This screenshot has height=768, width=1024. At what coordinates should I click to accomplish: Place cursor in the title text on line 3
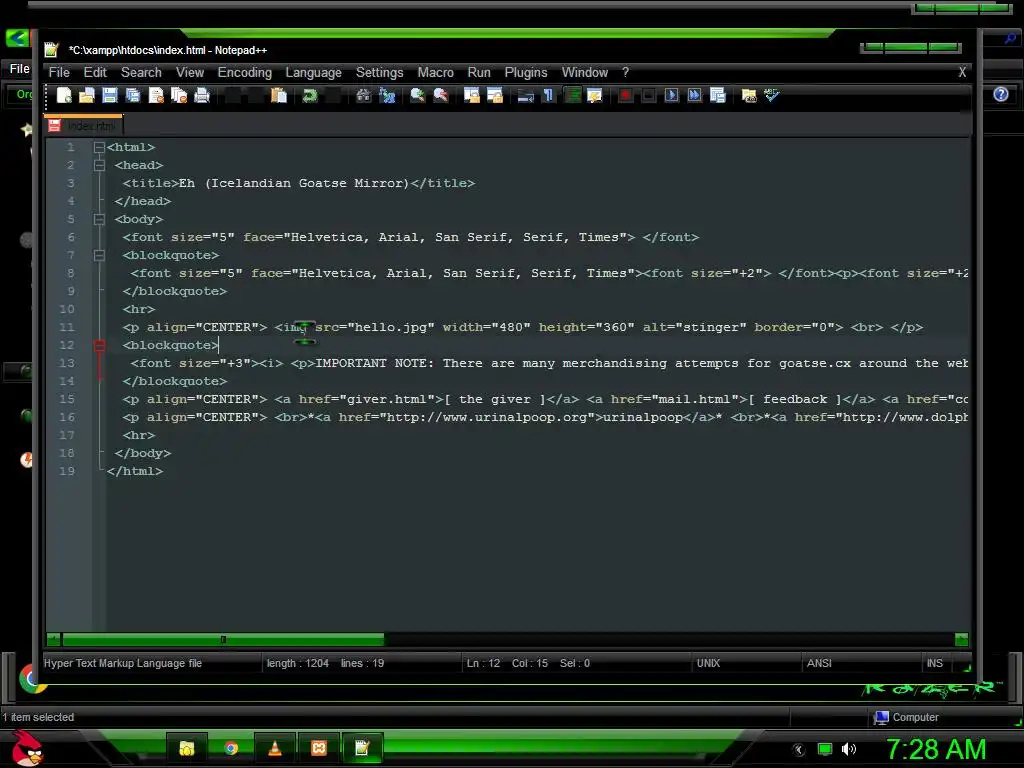(294, 184)
